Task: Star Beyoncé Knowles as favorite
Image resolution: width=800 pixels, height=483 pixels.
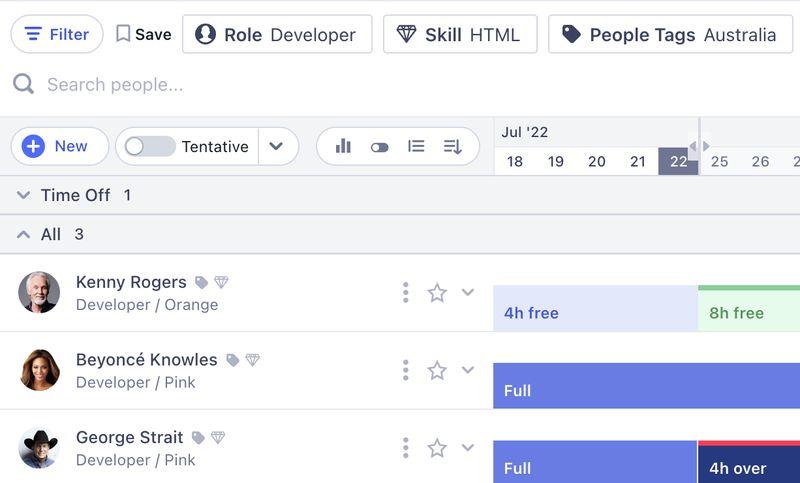Action: pos(437,370)
